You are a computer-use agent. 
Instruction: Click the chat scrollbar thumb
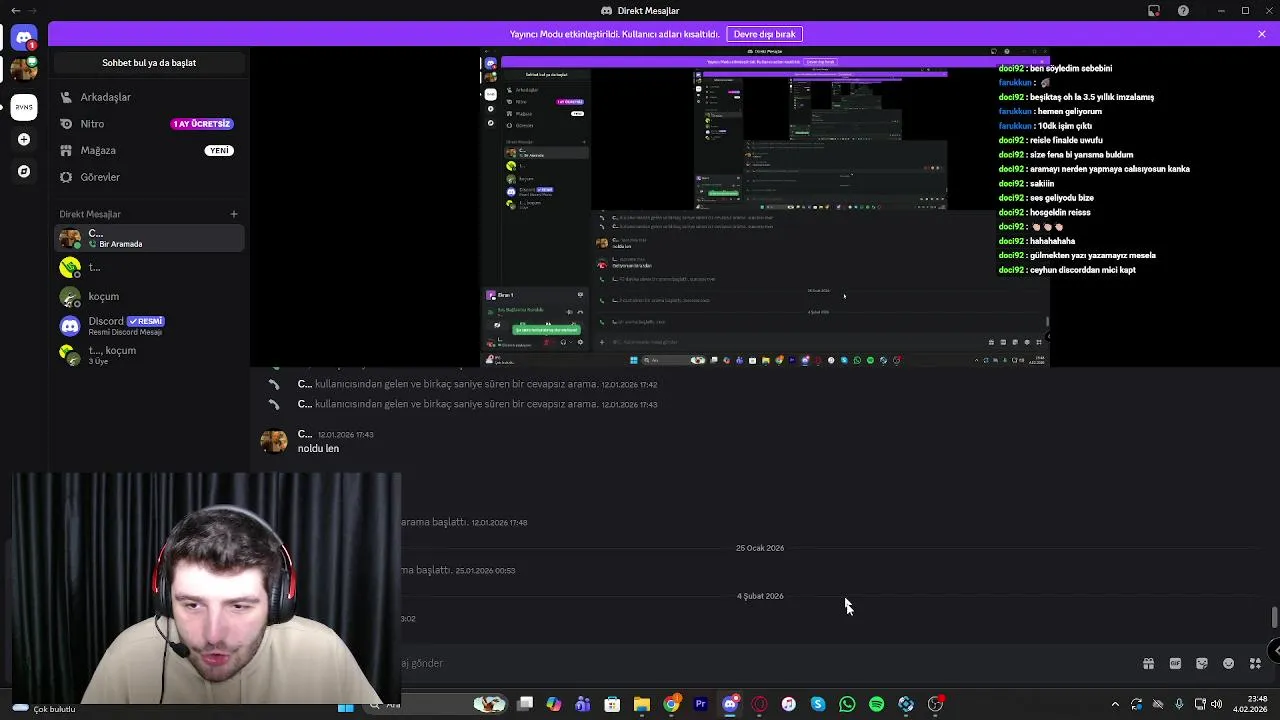tap(1274, 617)
